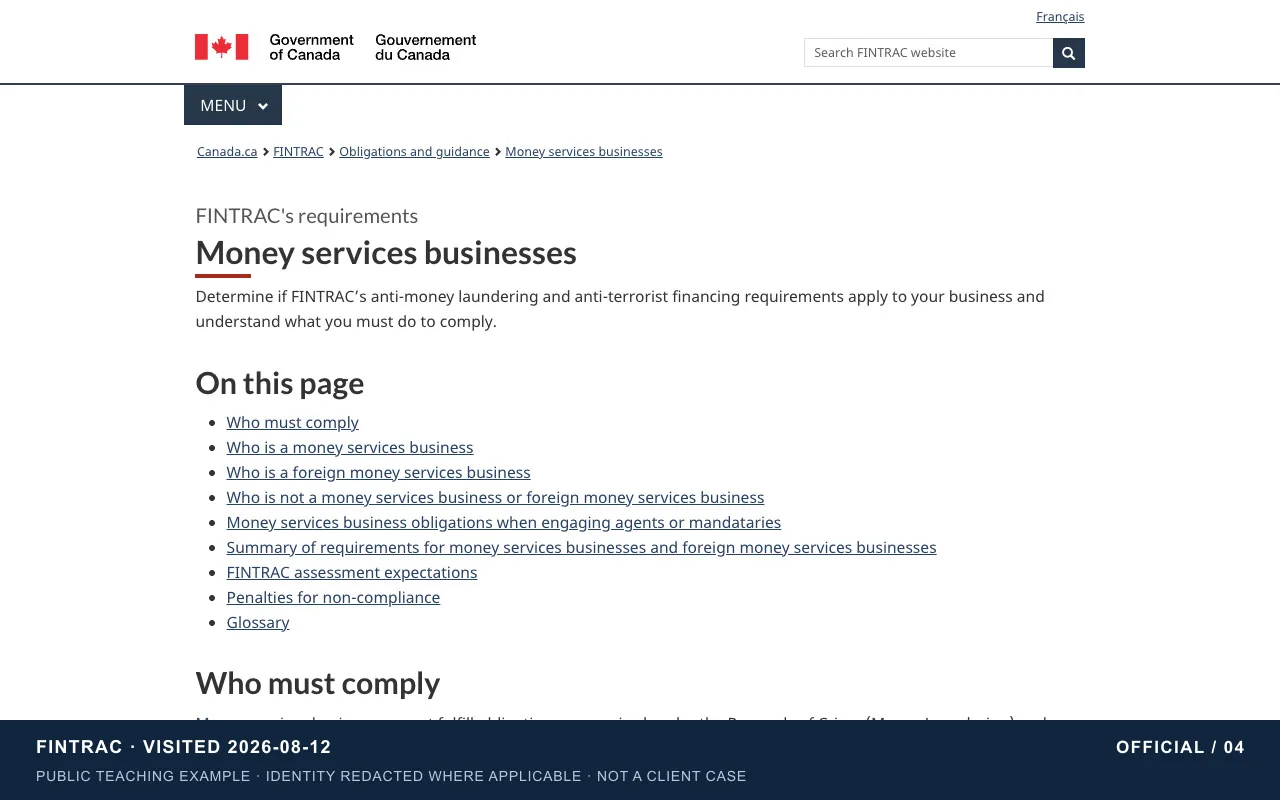Expand the MENU dropdown
Image resolution: width=1280 pixels, height=800 pixels.
tap(233, 105)
